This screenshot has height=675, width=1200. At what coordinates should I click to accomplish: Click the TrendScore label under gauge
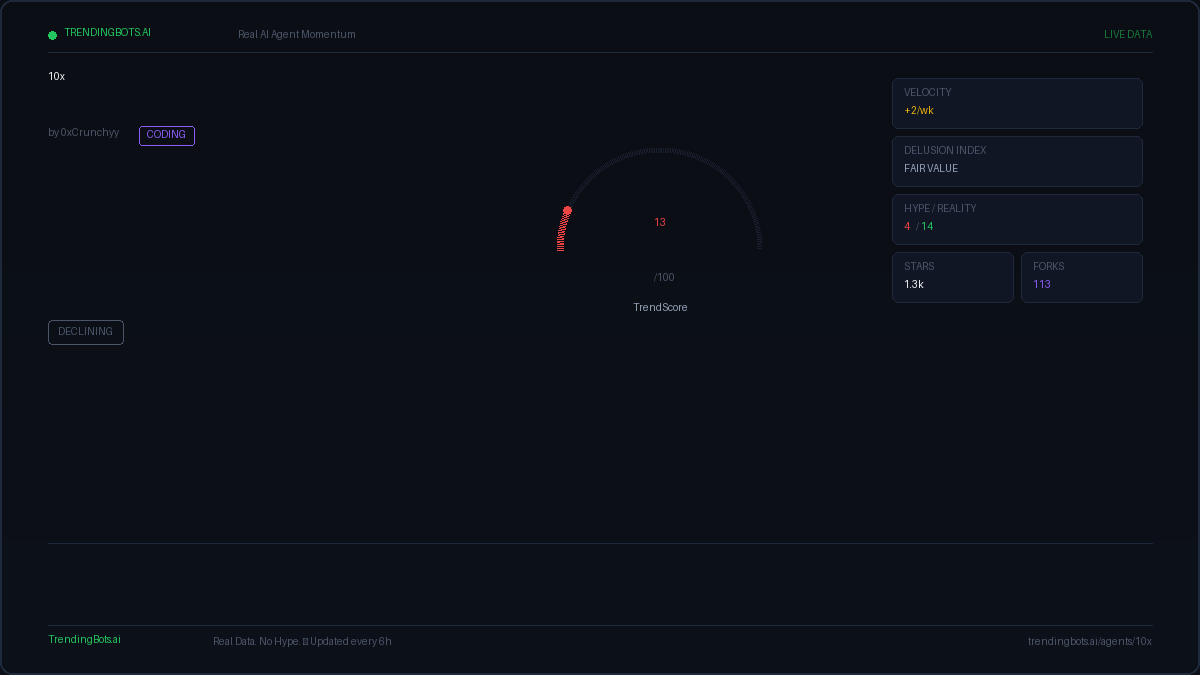click(660, 307)
